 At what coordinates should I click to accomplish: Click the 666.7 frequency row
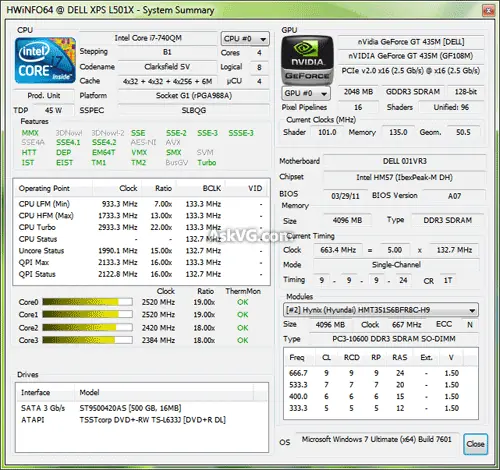point(381,373)
